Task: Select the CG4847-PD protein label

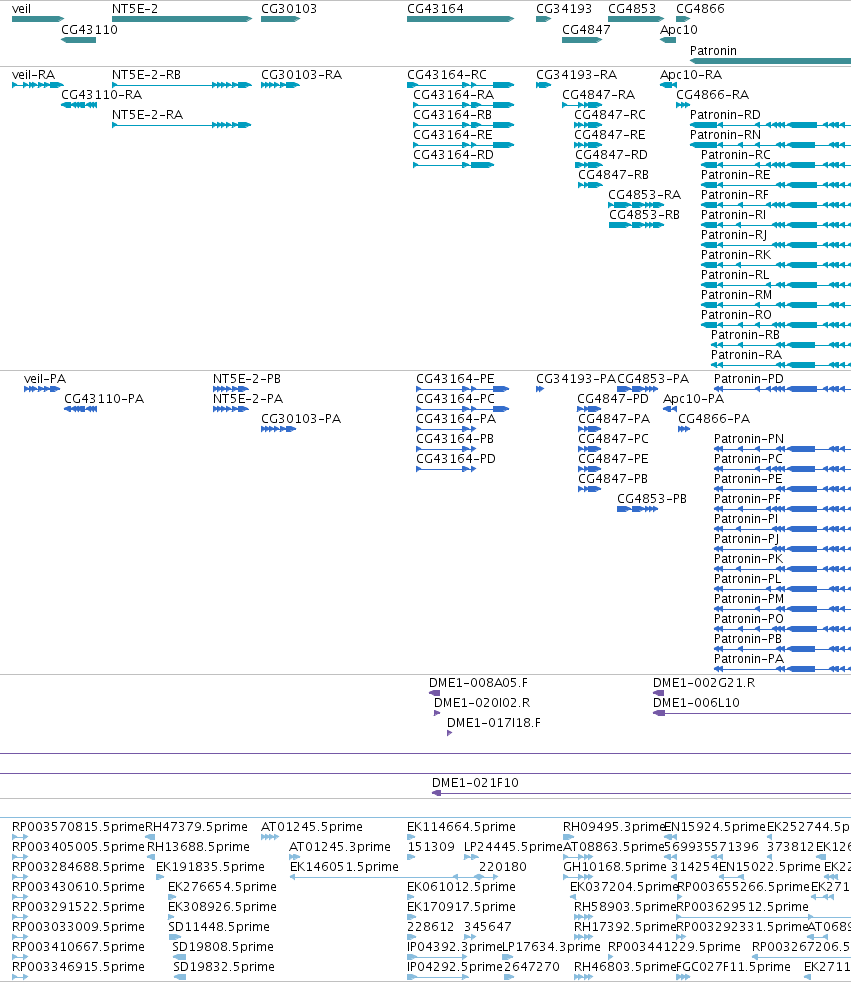Action: click(x=613, y=399)
